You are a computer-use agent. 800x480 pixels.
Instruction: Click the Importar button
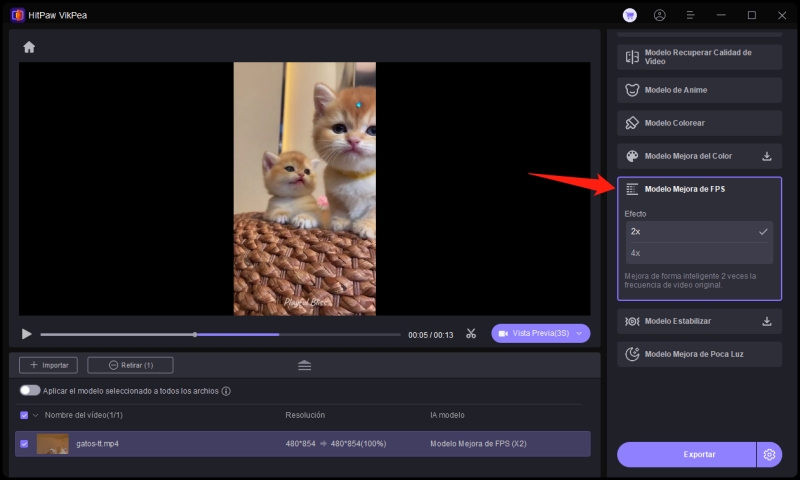[x=48, y=365]
